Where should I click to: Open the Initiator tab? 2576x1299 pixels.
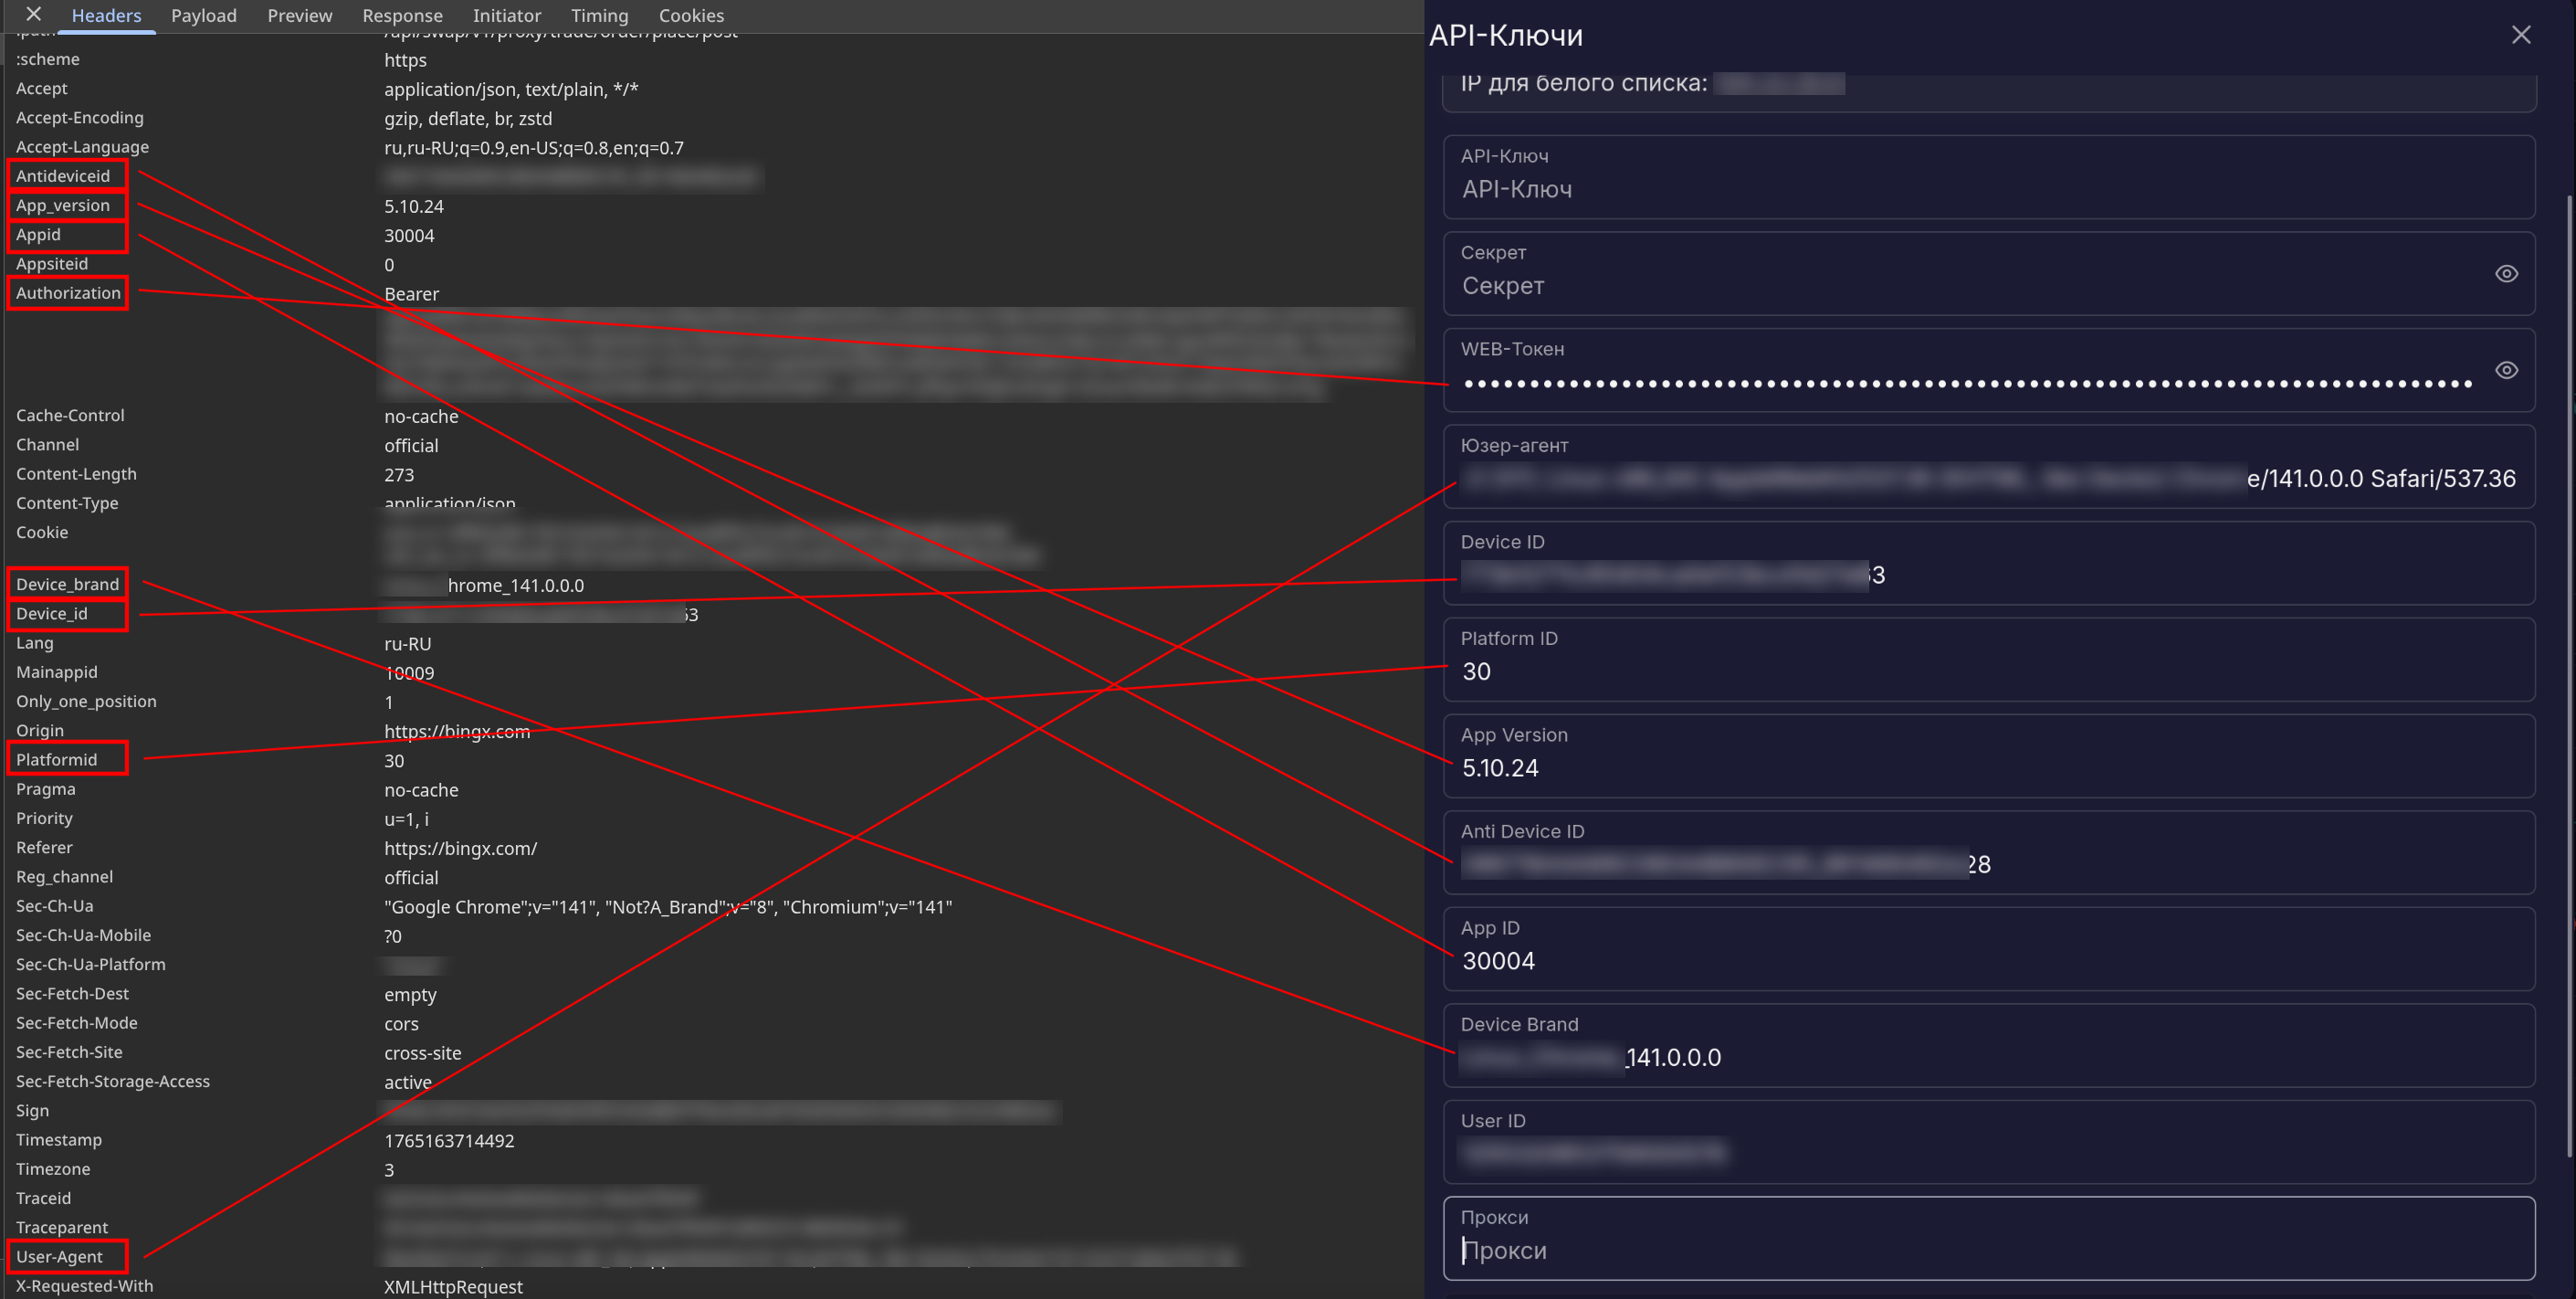[x=506, y=15]
